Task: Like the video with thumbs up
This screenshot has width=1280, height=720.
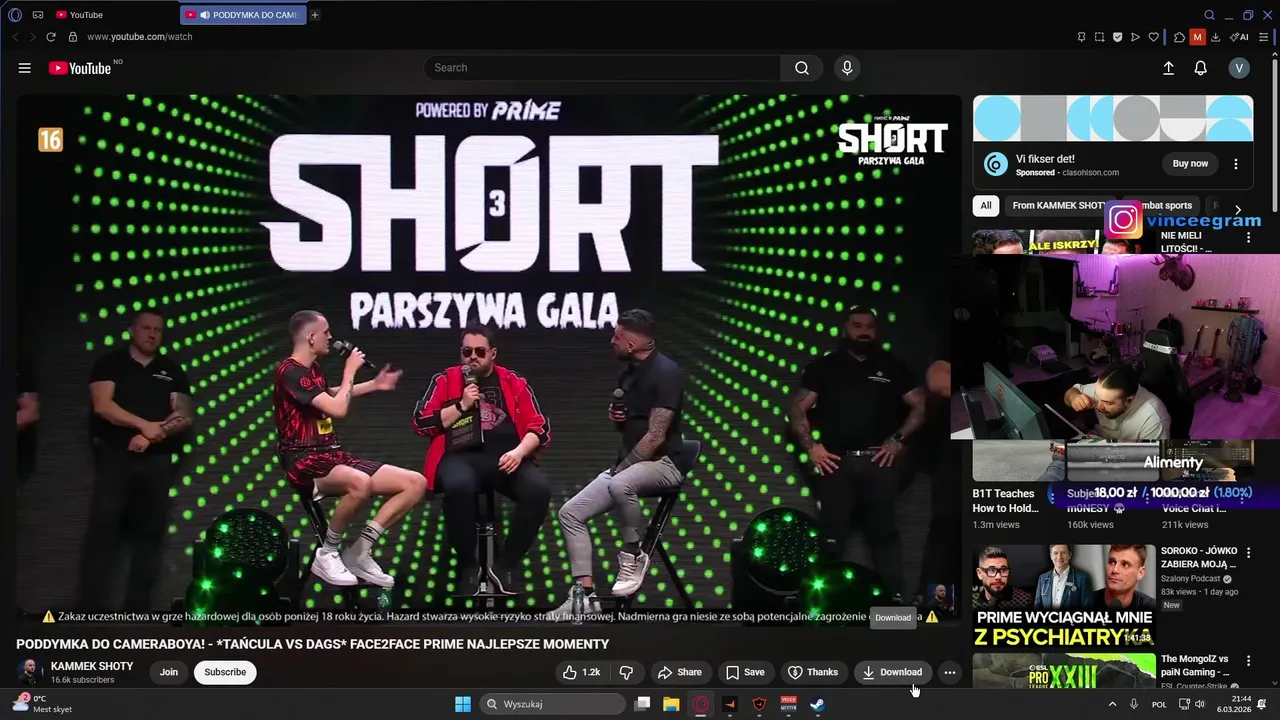Action: click(581, 672)
